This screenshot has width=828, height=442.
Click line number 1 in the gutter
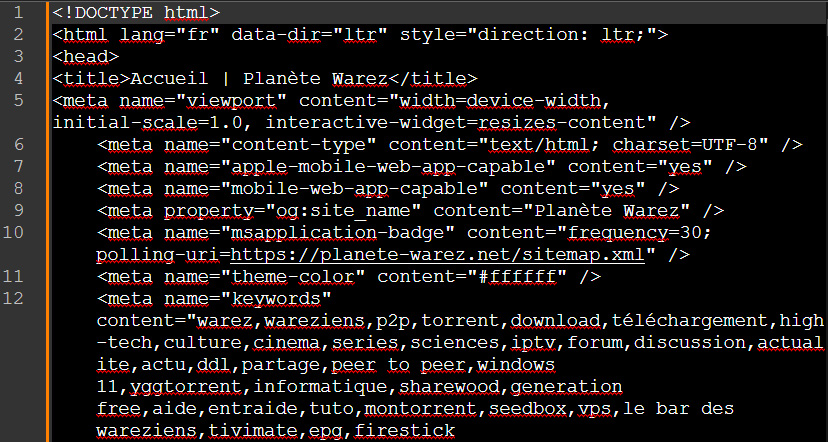pos(18,12)
